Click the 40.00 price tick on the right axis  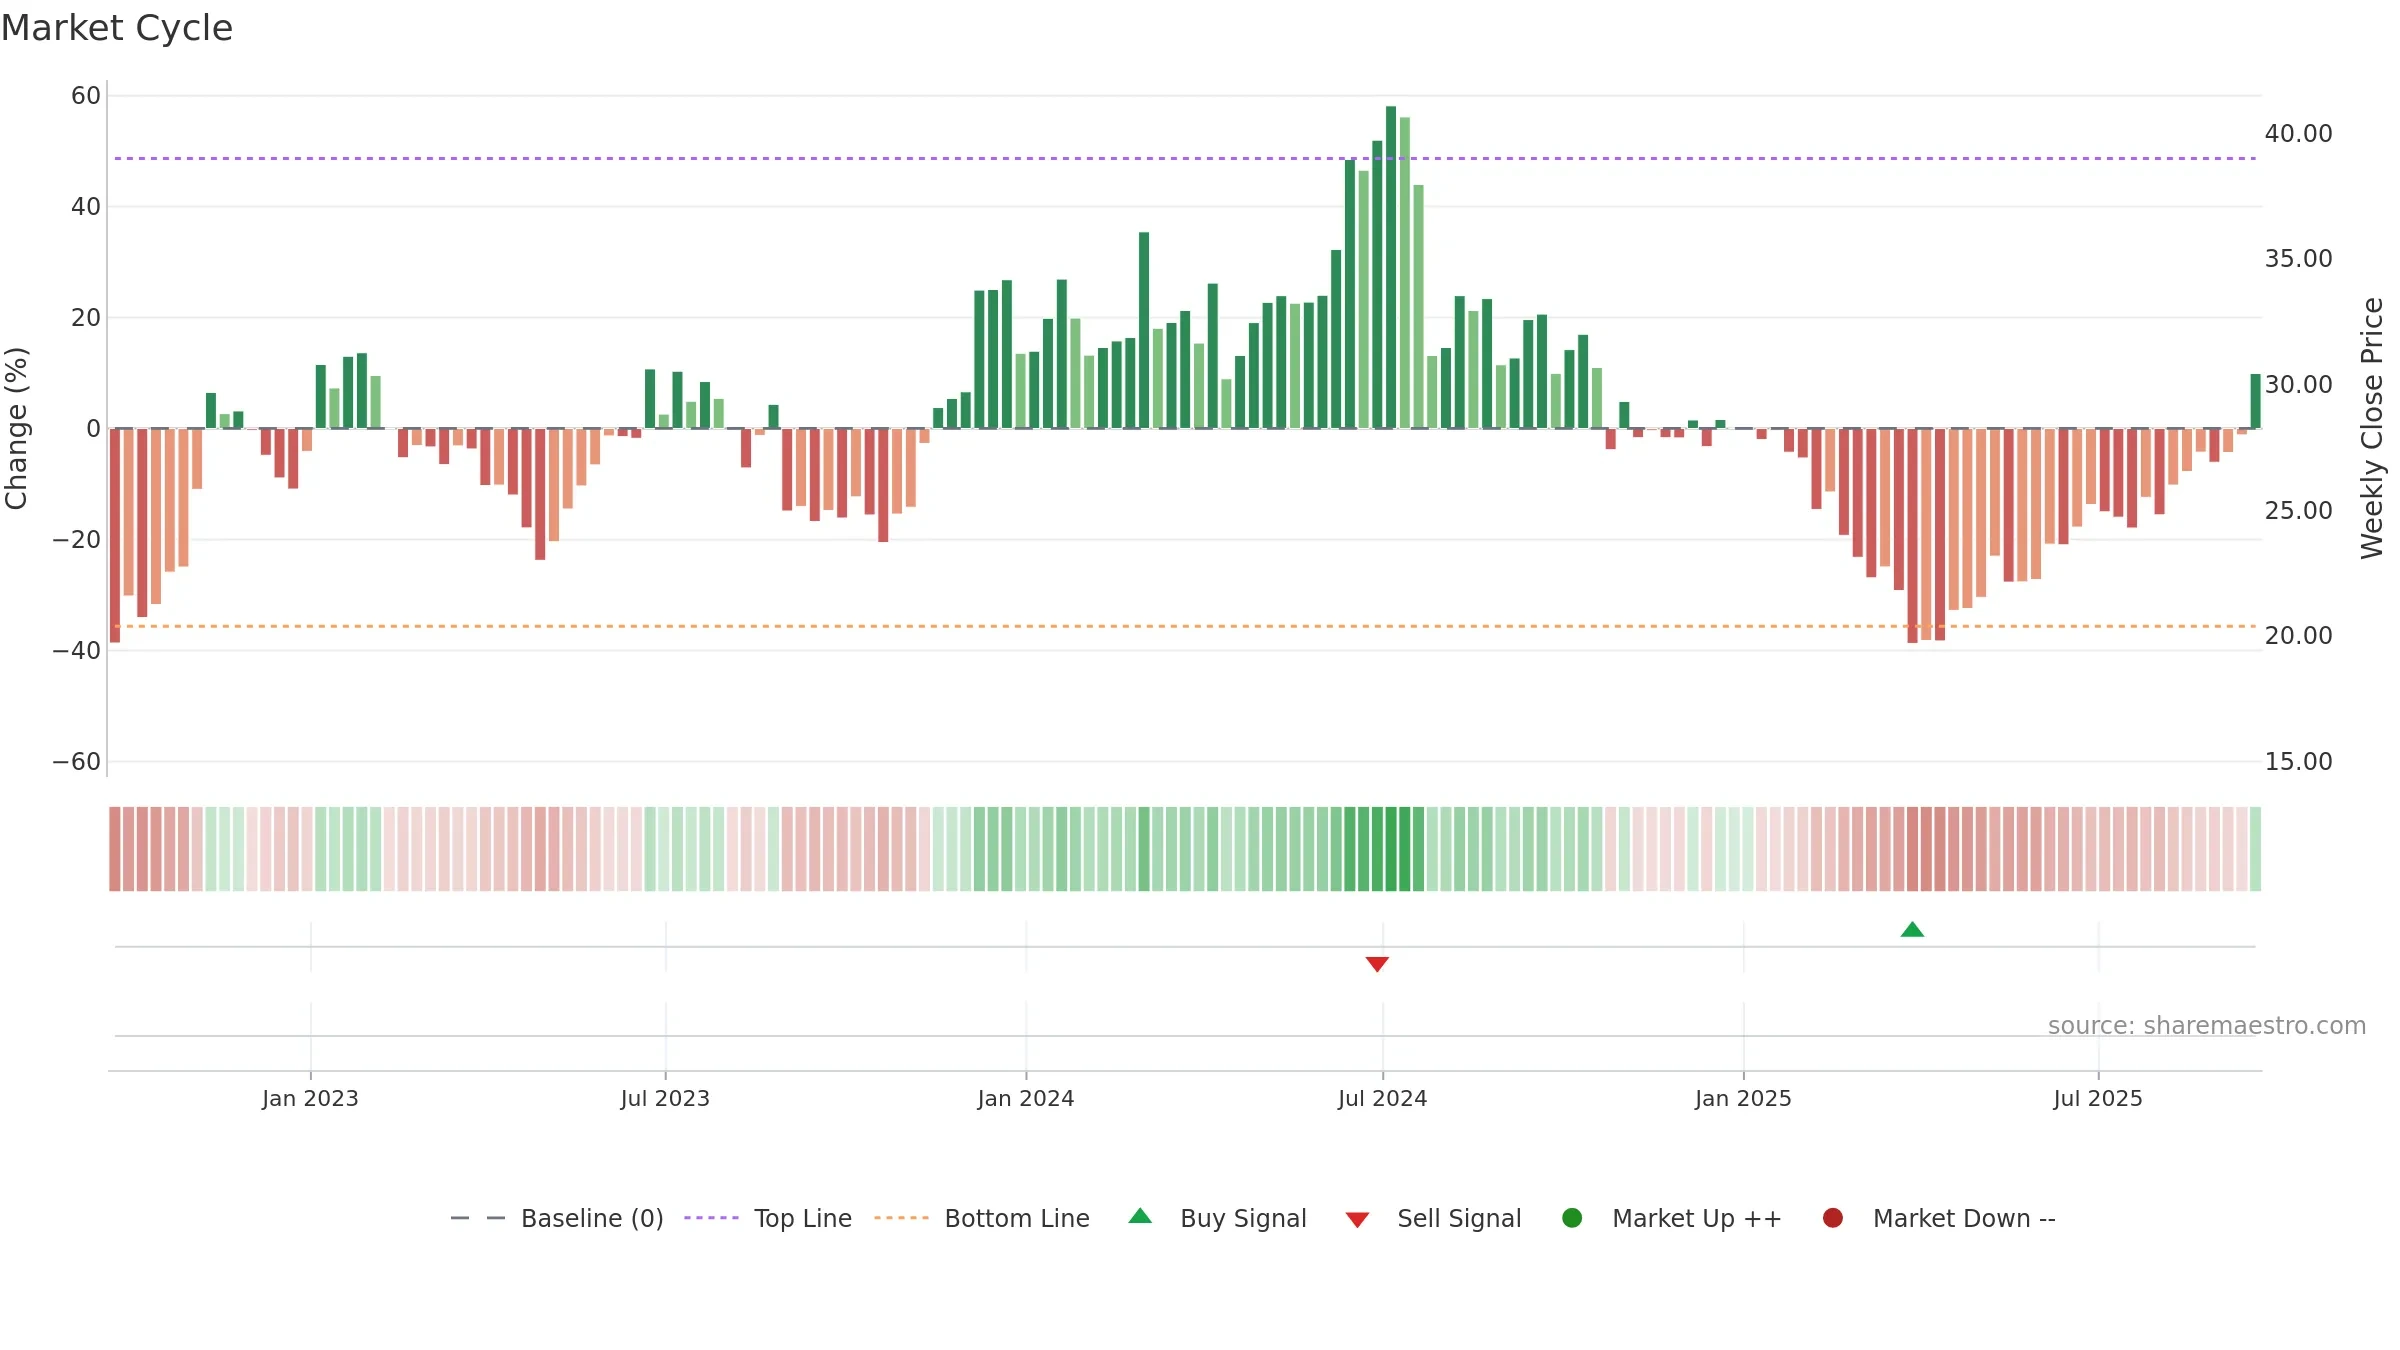pos(2298,134)
